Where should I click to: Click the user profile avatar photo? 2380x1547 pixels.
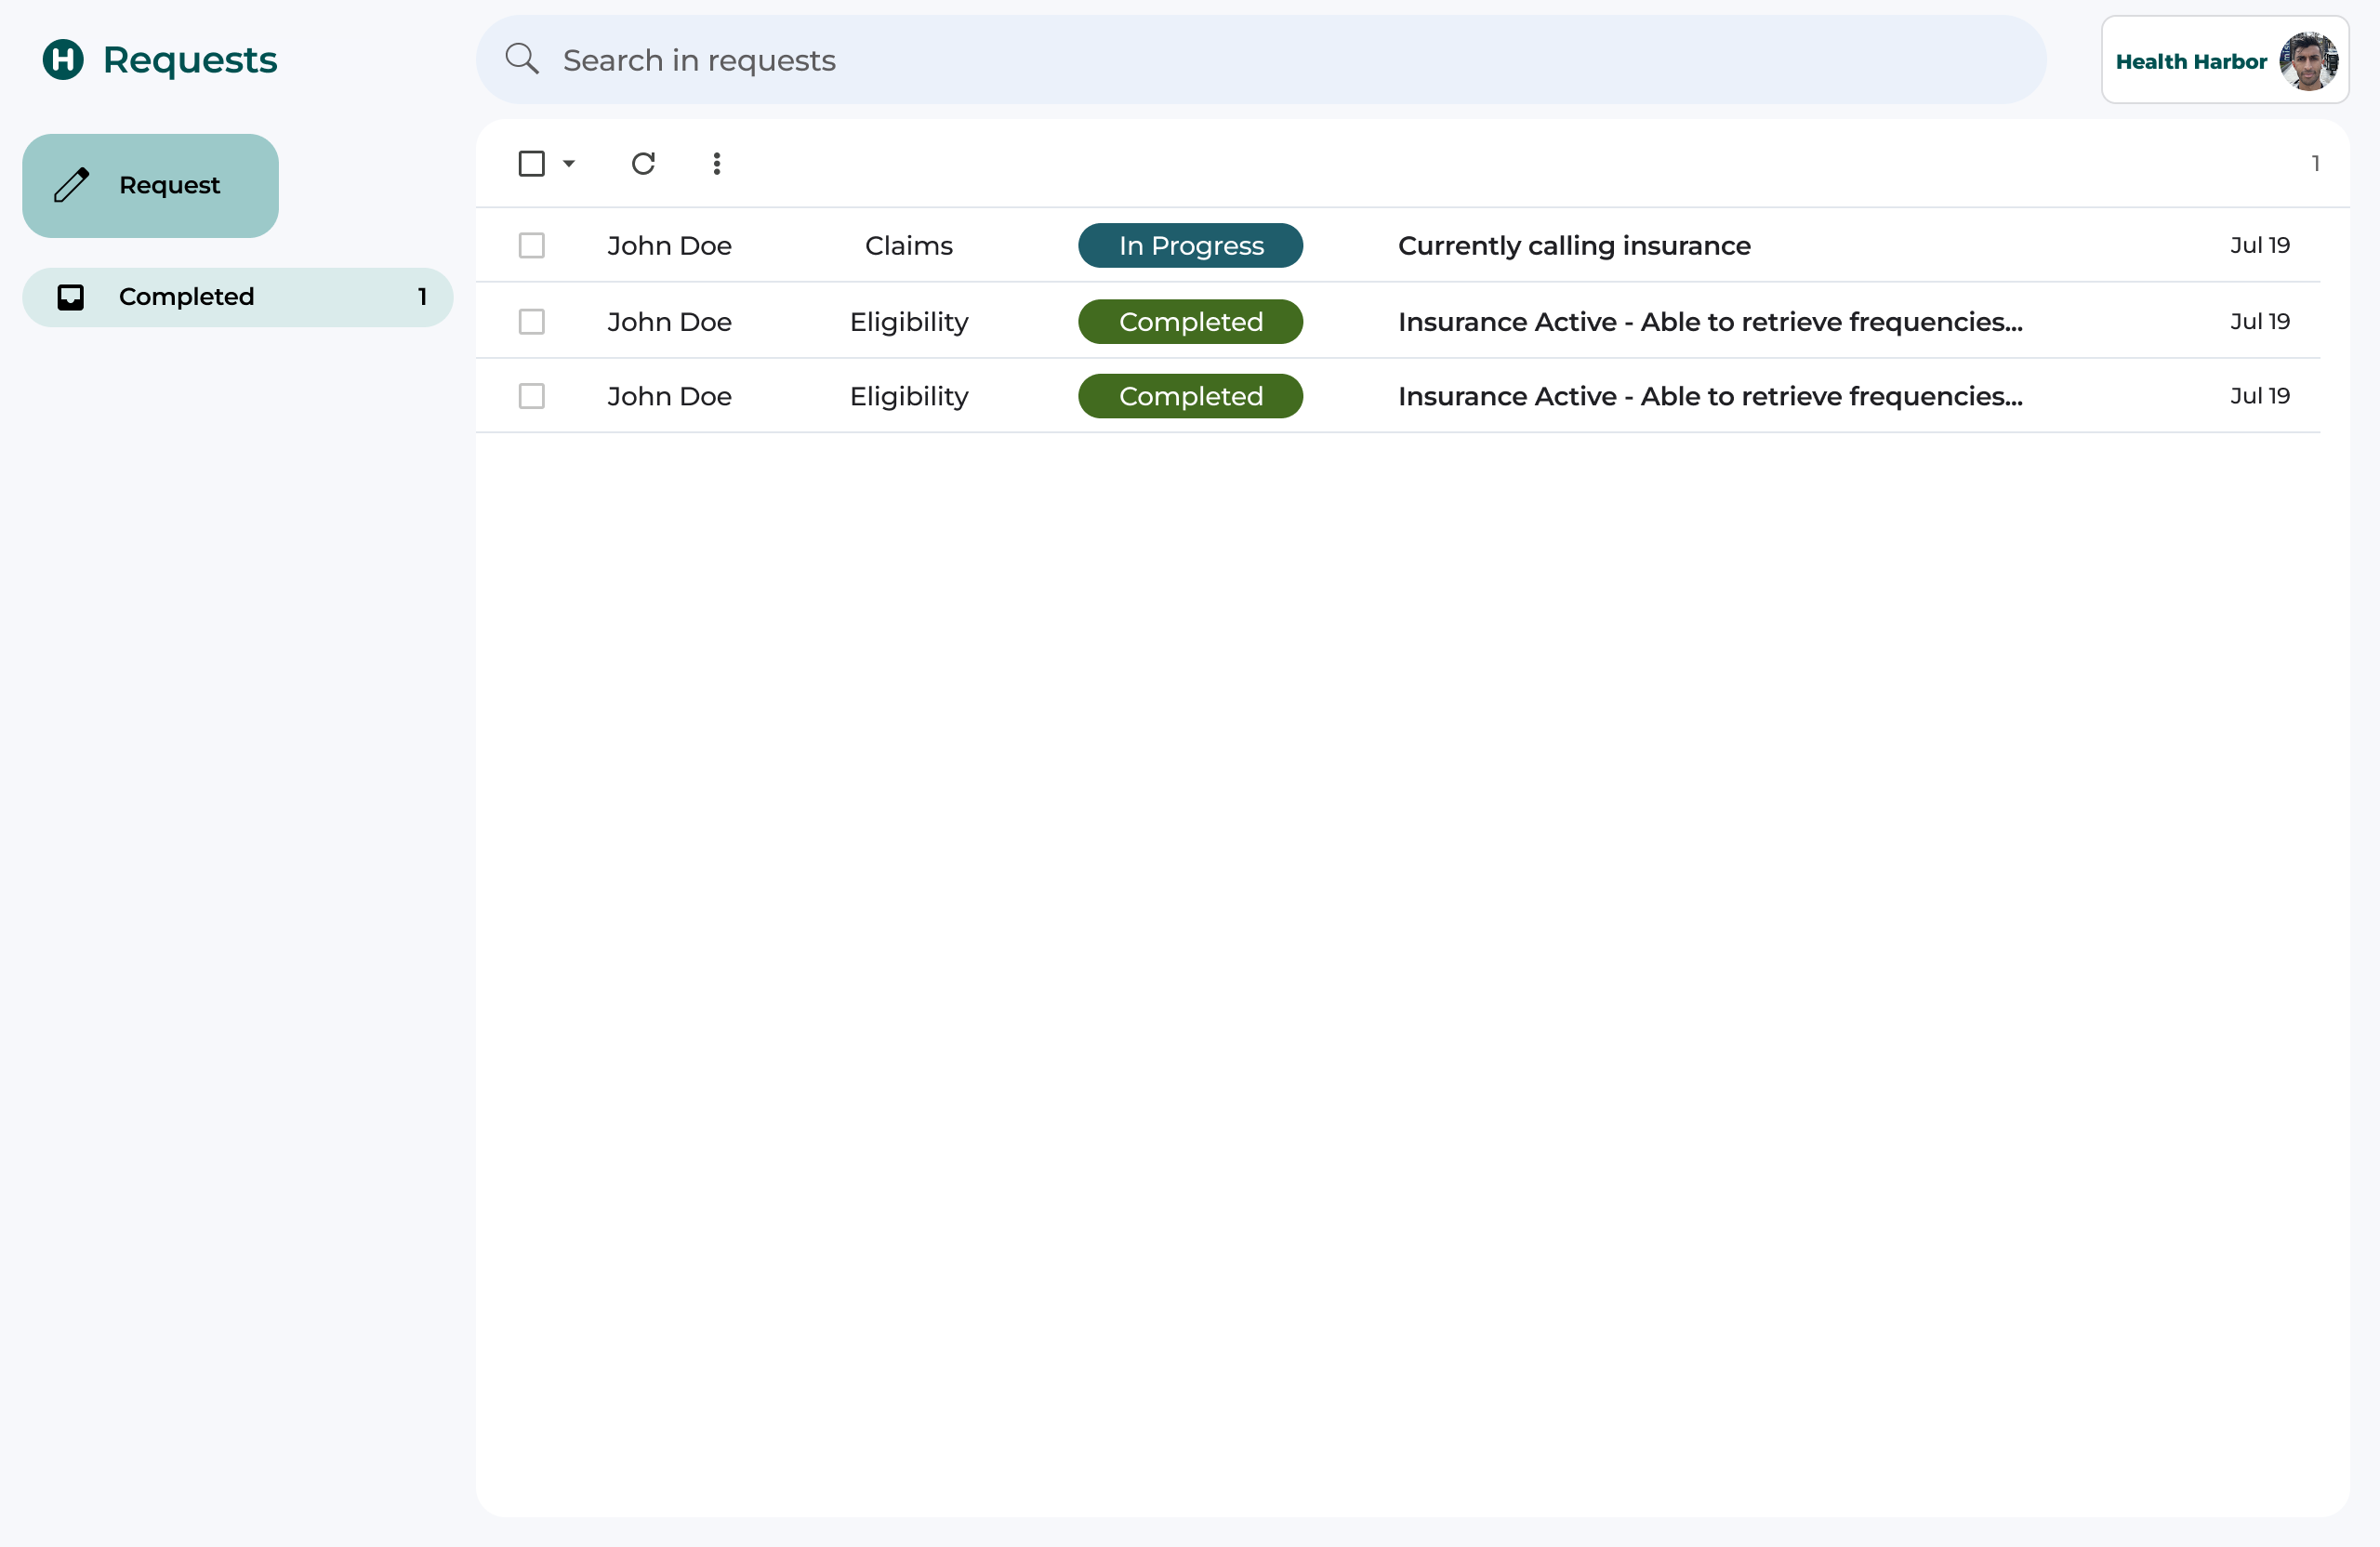coord(2308,61)
